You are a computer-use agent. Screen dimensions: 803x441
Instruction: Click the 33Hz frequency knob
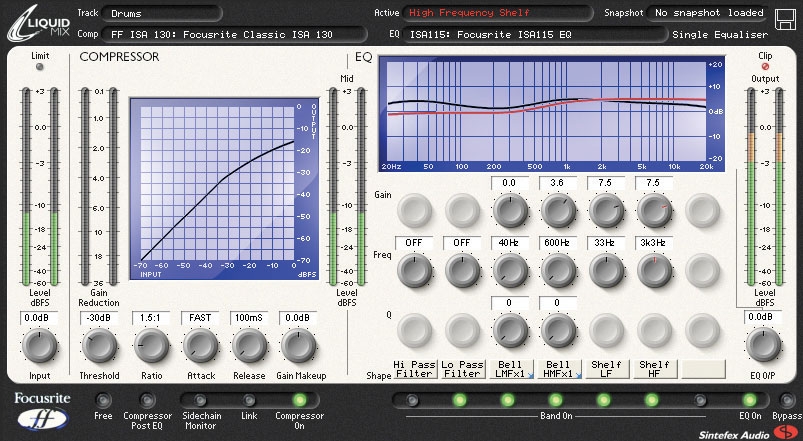click(606, 270)
